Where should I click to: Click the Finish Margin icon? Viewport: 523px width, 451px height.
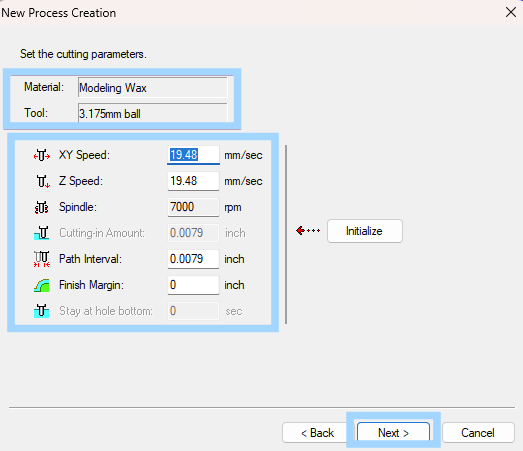coord(42,286)
